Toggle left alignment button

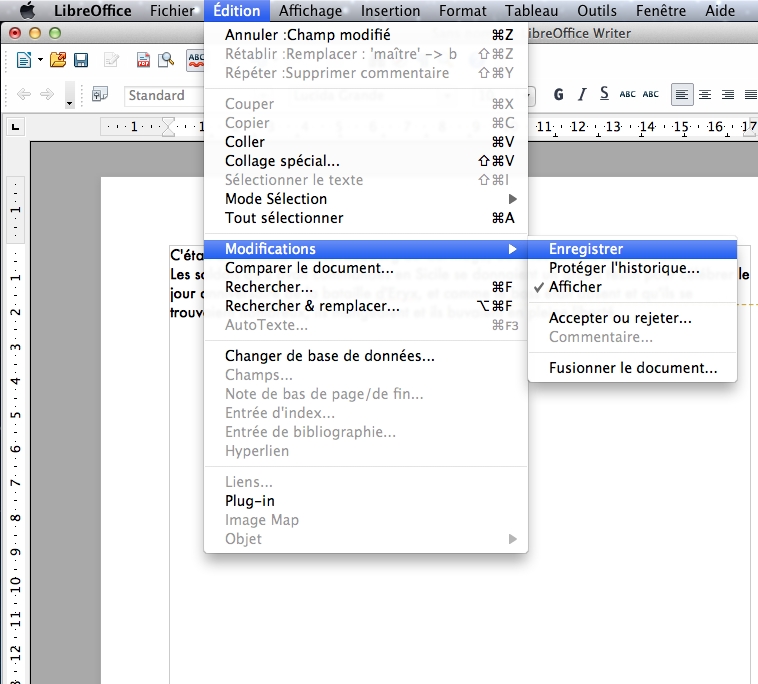point(682,95)
